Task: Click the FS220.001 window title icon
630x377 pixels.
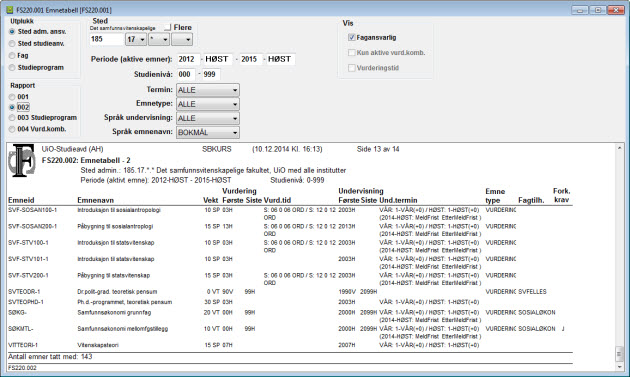Action: pos(10,10)
